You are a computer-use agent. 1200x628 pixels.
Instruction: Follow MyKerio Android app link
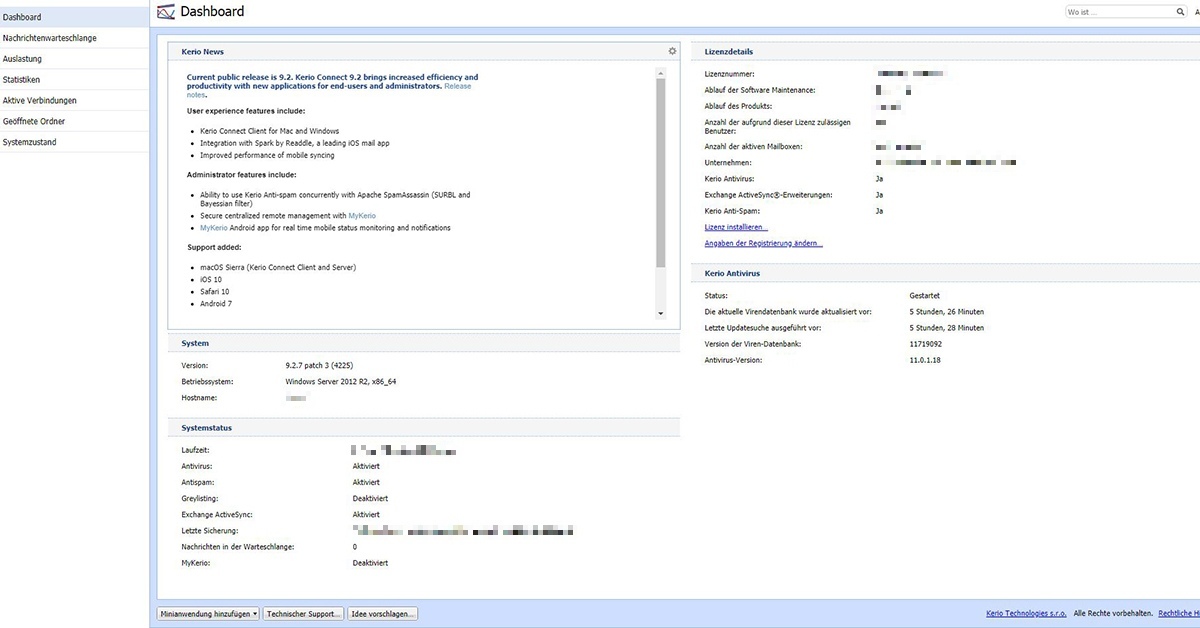(x=215, y=228)
